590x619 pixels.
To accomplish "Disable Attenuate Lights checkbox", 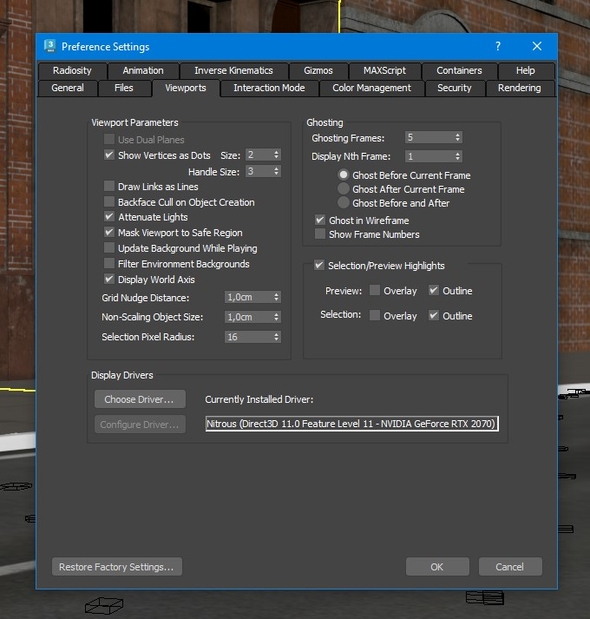I will coord(109,217).
